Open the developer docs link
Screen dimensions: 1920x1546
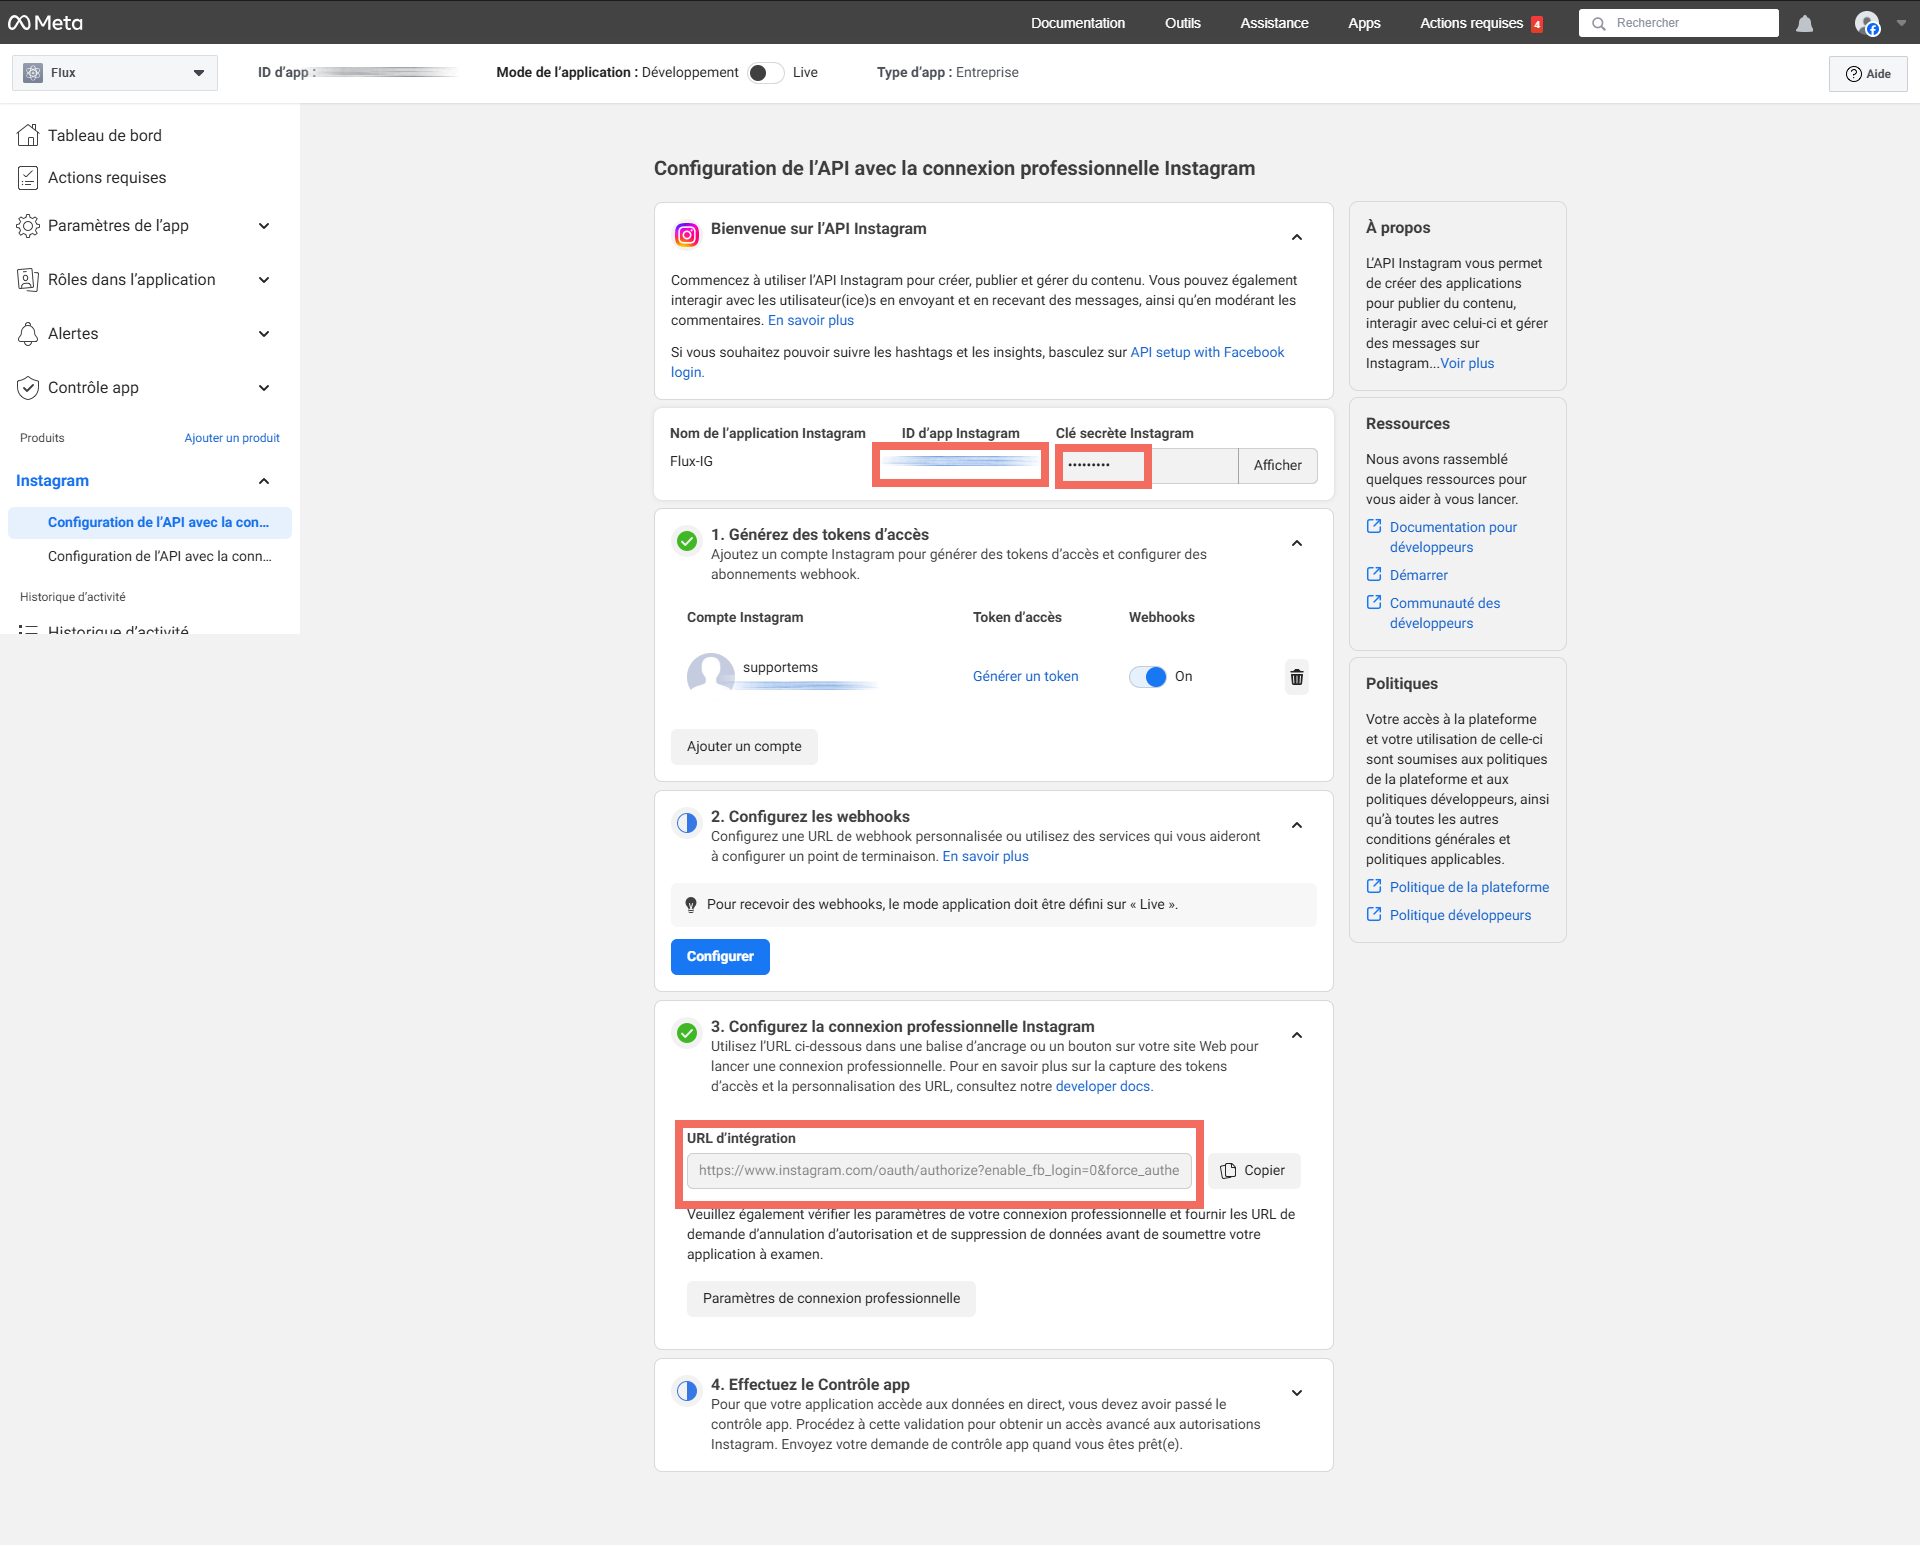(x=1104, y=1087)
